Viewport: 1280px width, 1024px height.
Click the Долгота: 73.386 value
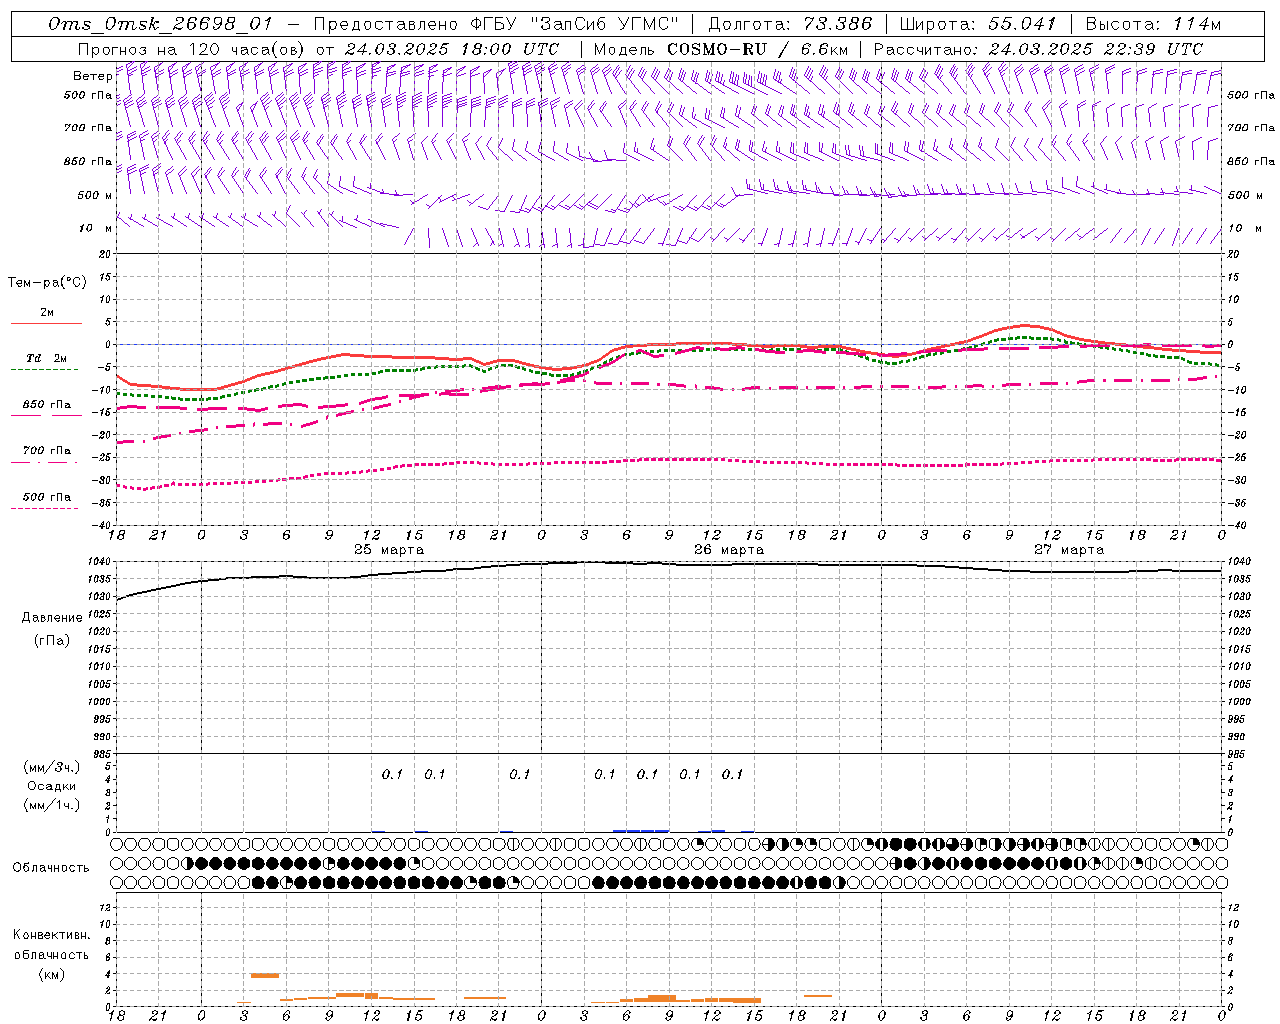pos(790,24)
